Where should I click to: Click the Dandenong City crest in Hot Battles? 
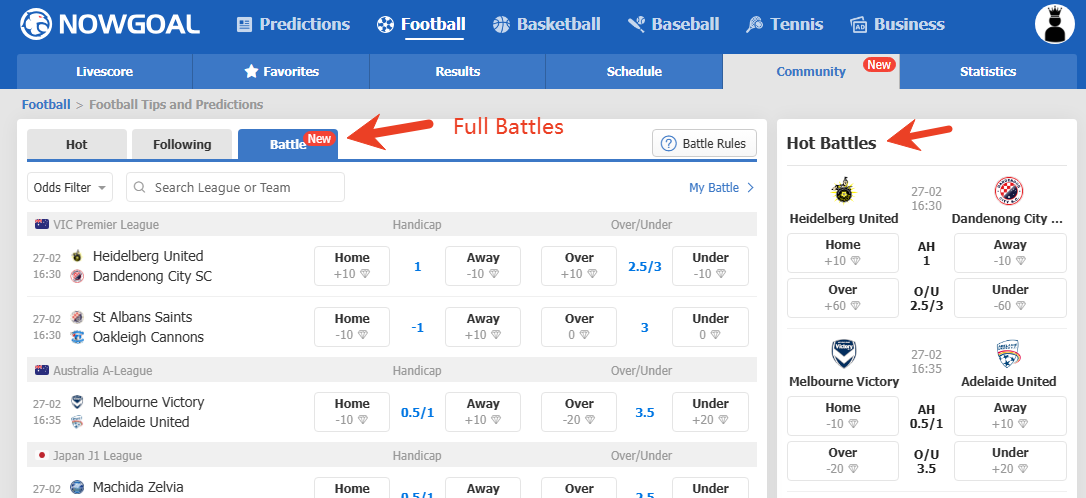point(1008,191)
